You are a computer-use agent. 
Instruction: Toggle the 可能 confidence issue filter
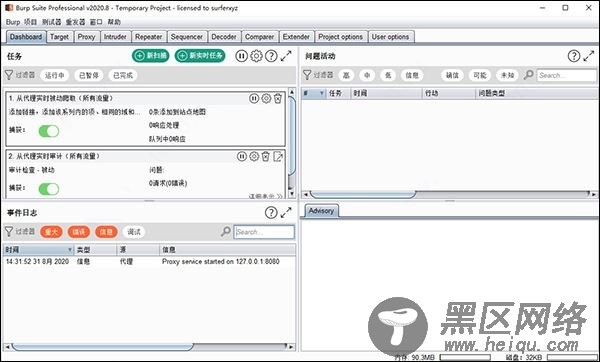pyautogui.click(x=479, y=75)
